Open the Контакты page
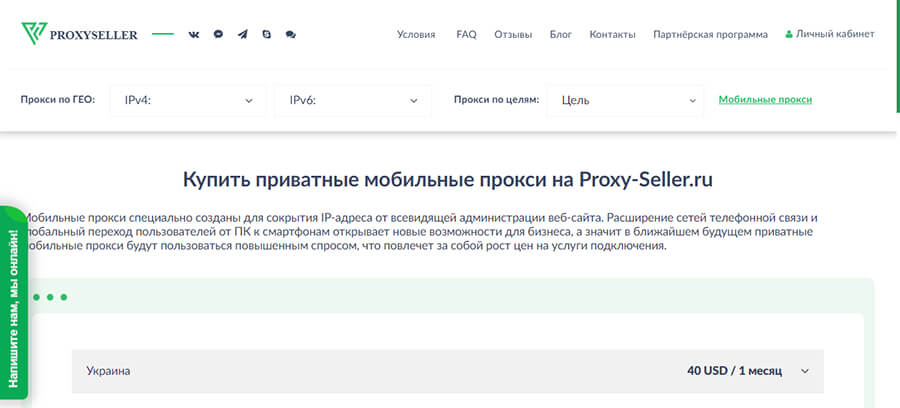 click(612, 34)
